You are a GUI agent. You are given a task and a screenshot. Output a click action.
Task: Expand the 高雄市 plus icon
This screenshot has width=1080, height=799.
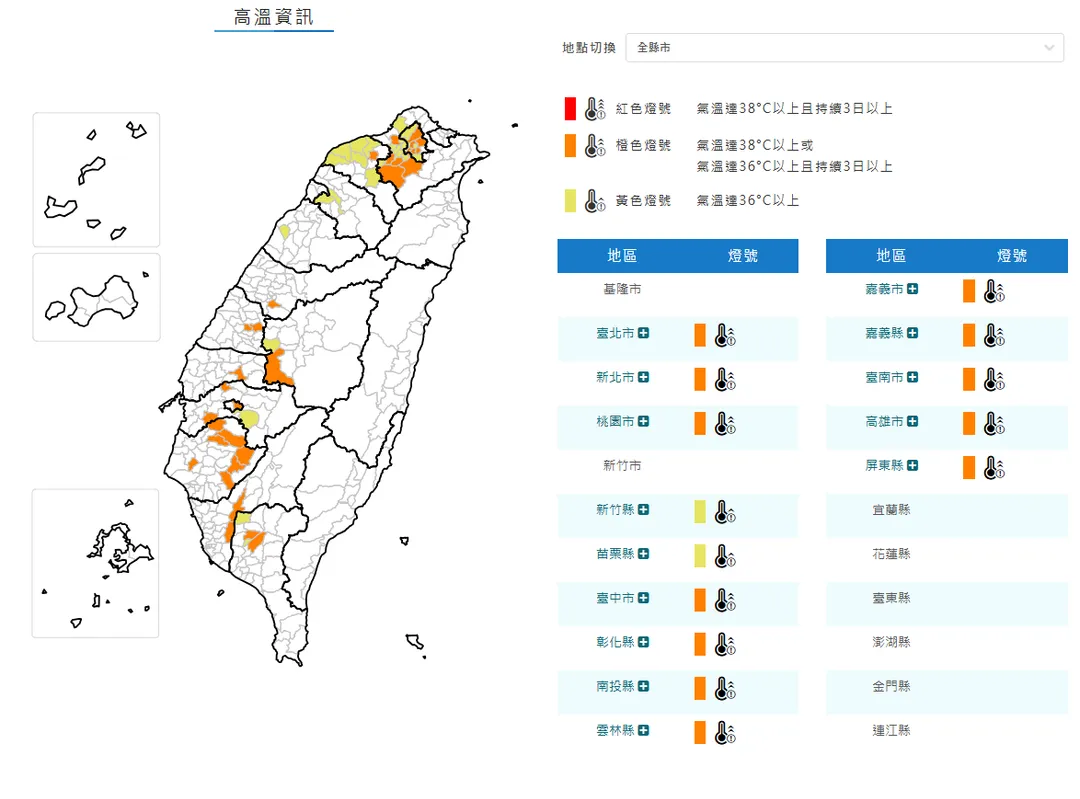(913, 422)
